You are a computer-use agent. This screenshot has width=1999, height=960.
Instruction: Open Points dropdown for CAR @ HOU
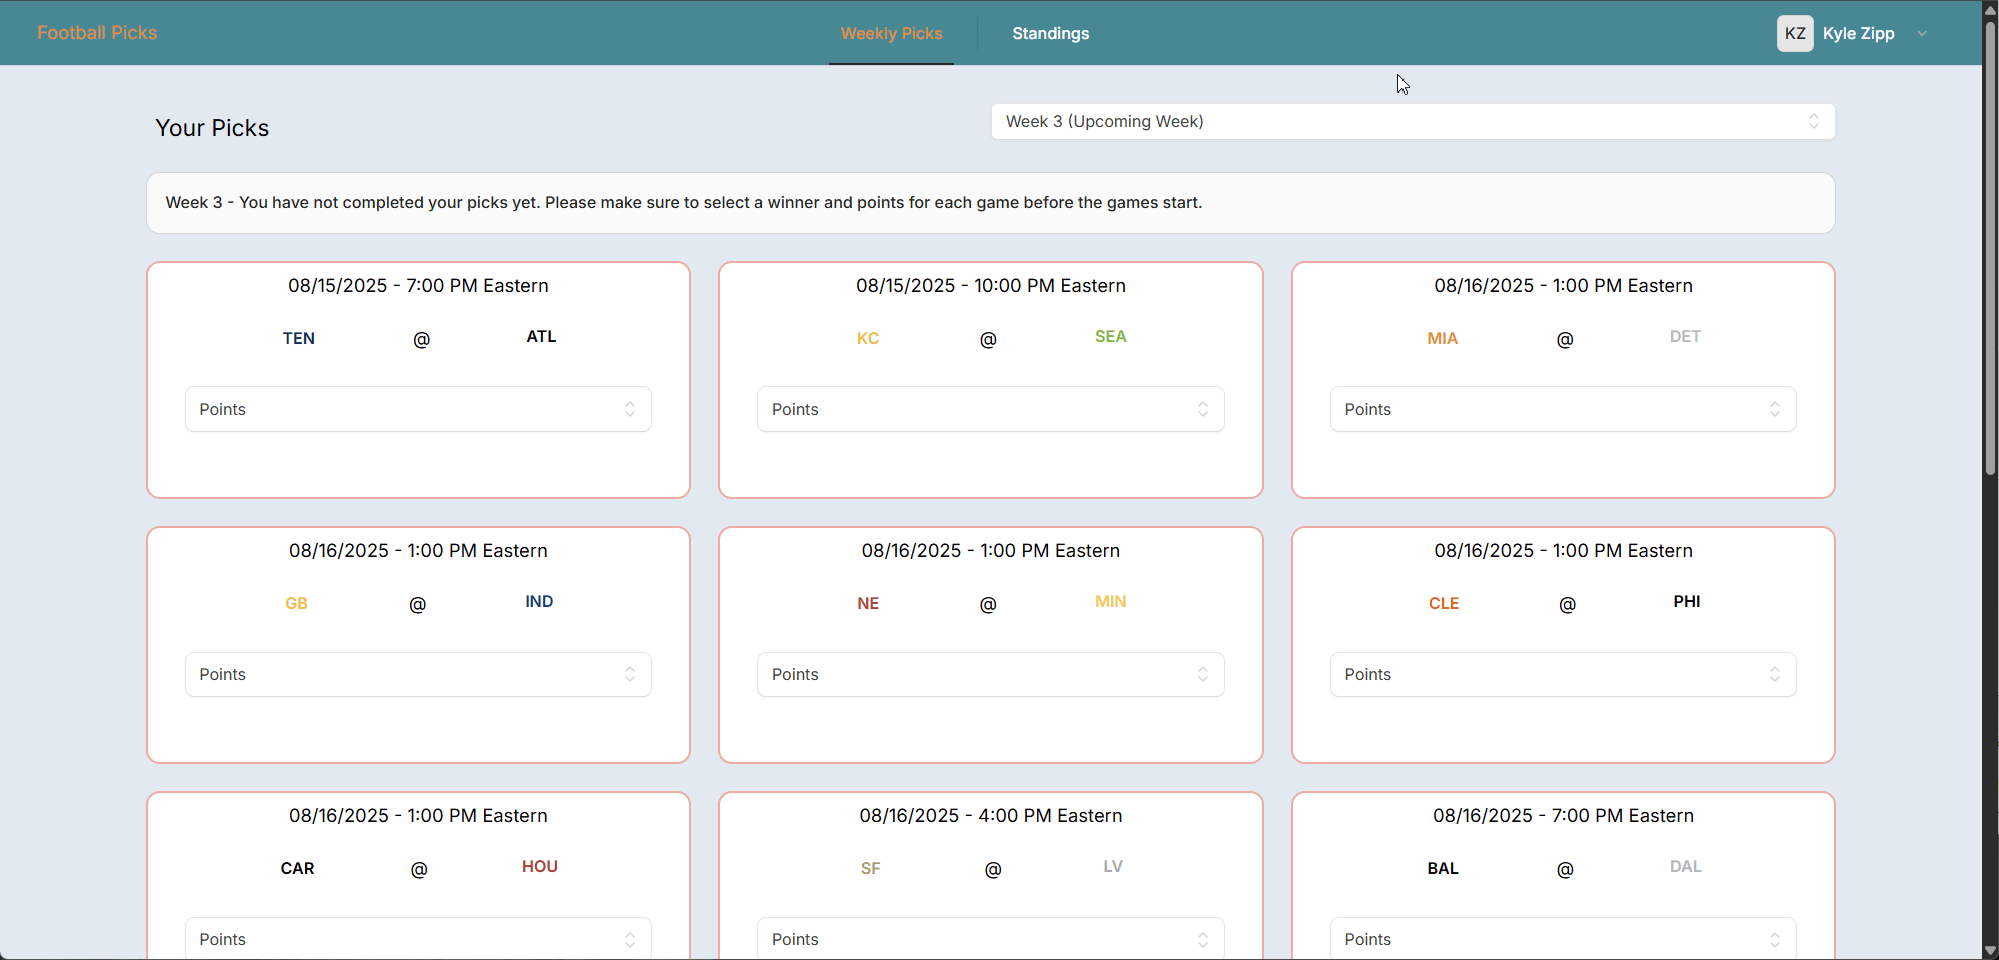pos(418,939)
